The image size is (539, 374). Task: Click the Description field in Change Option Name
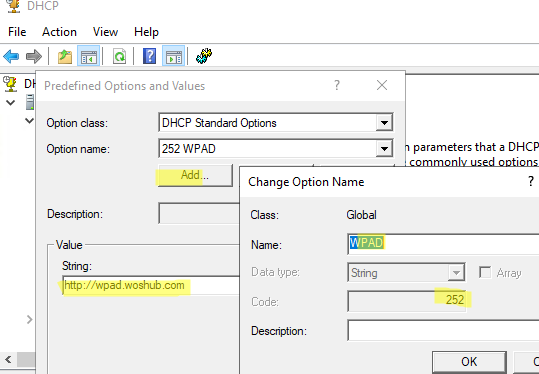[443, 330]
